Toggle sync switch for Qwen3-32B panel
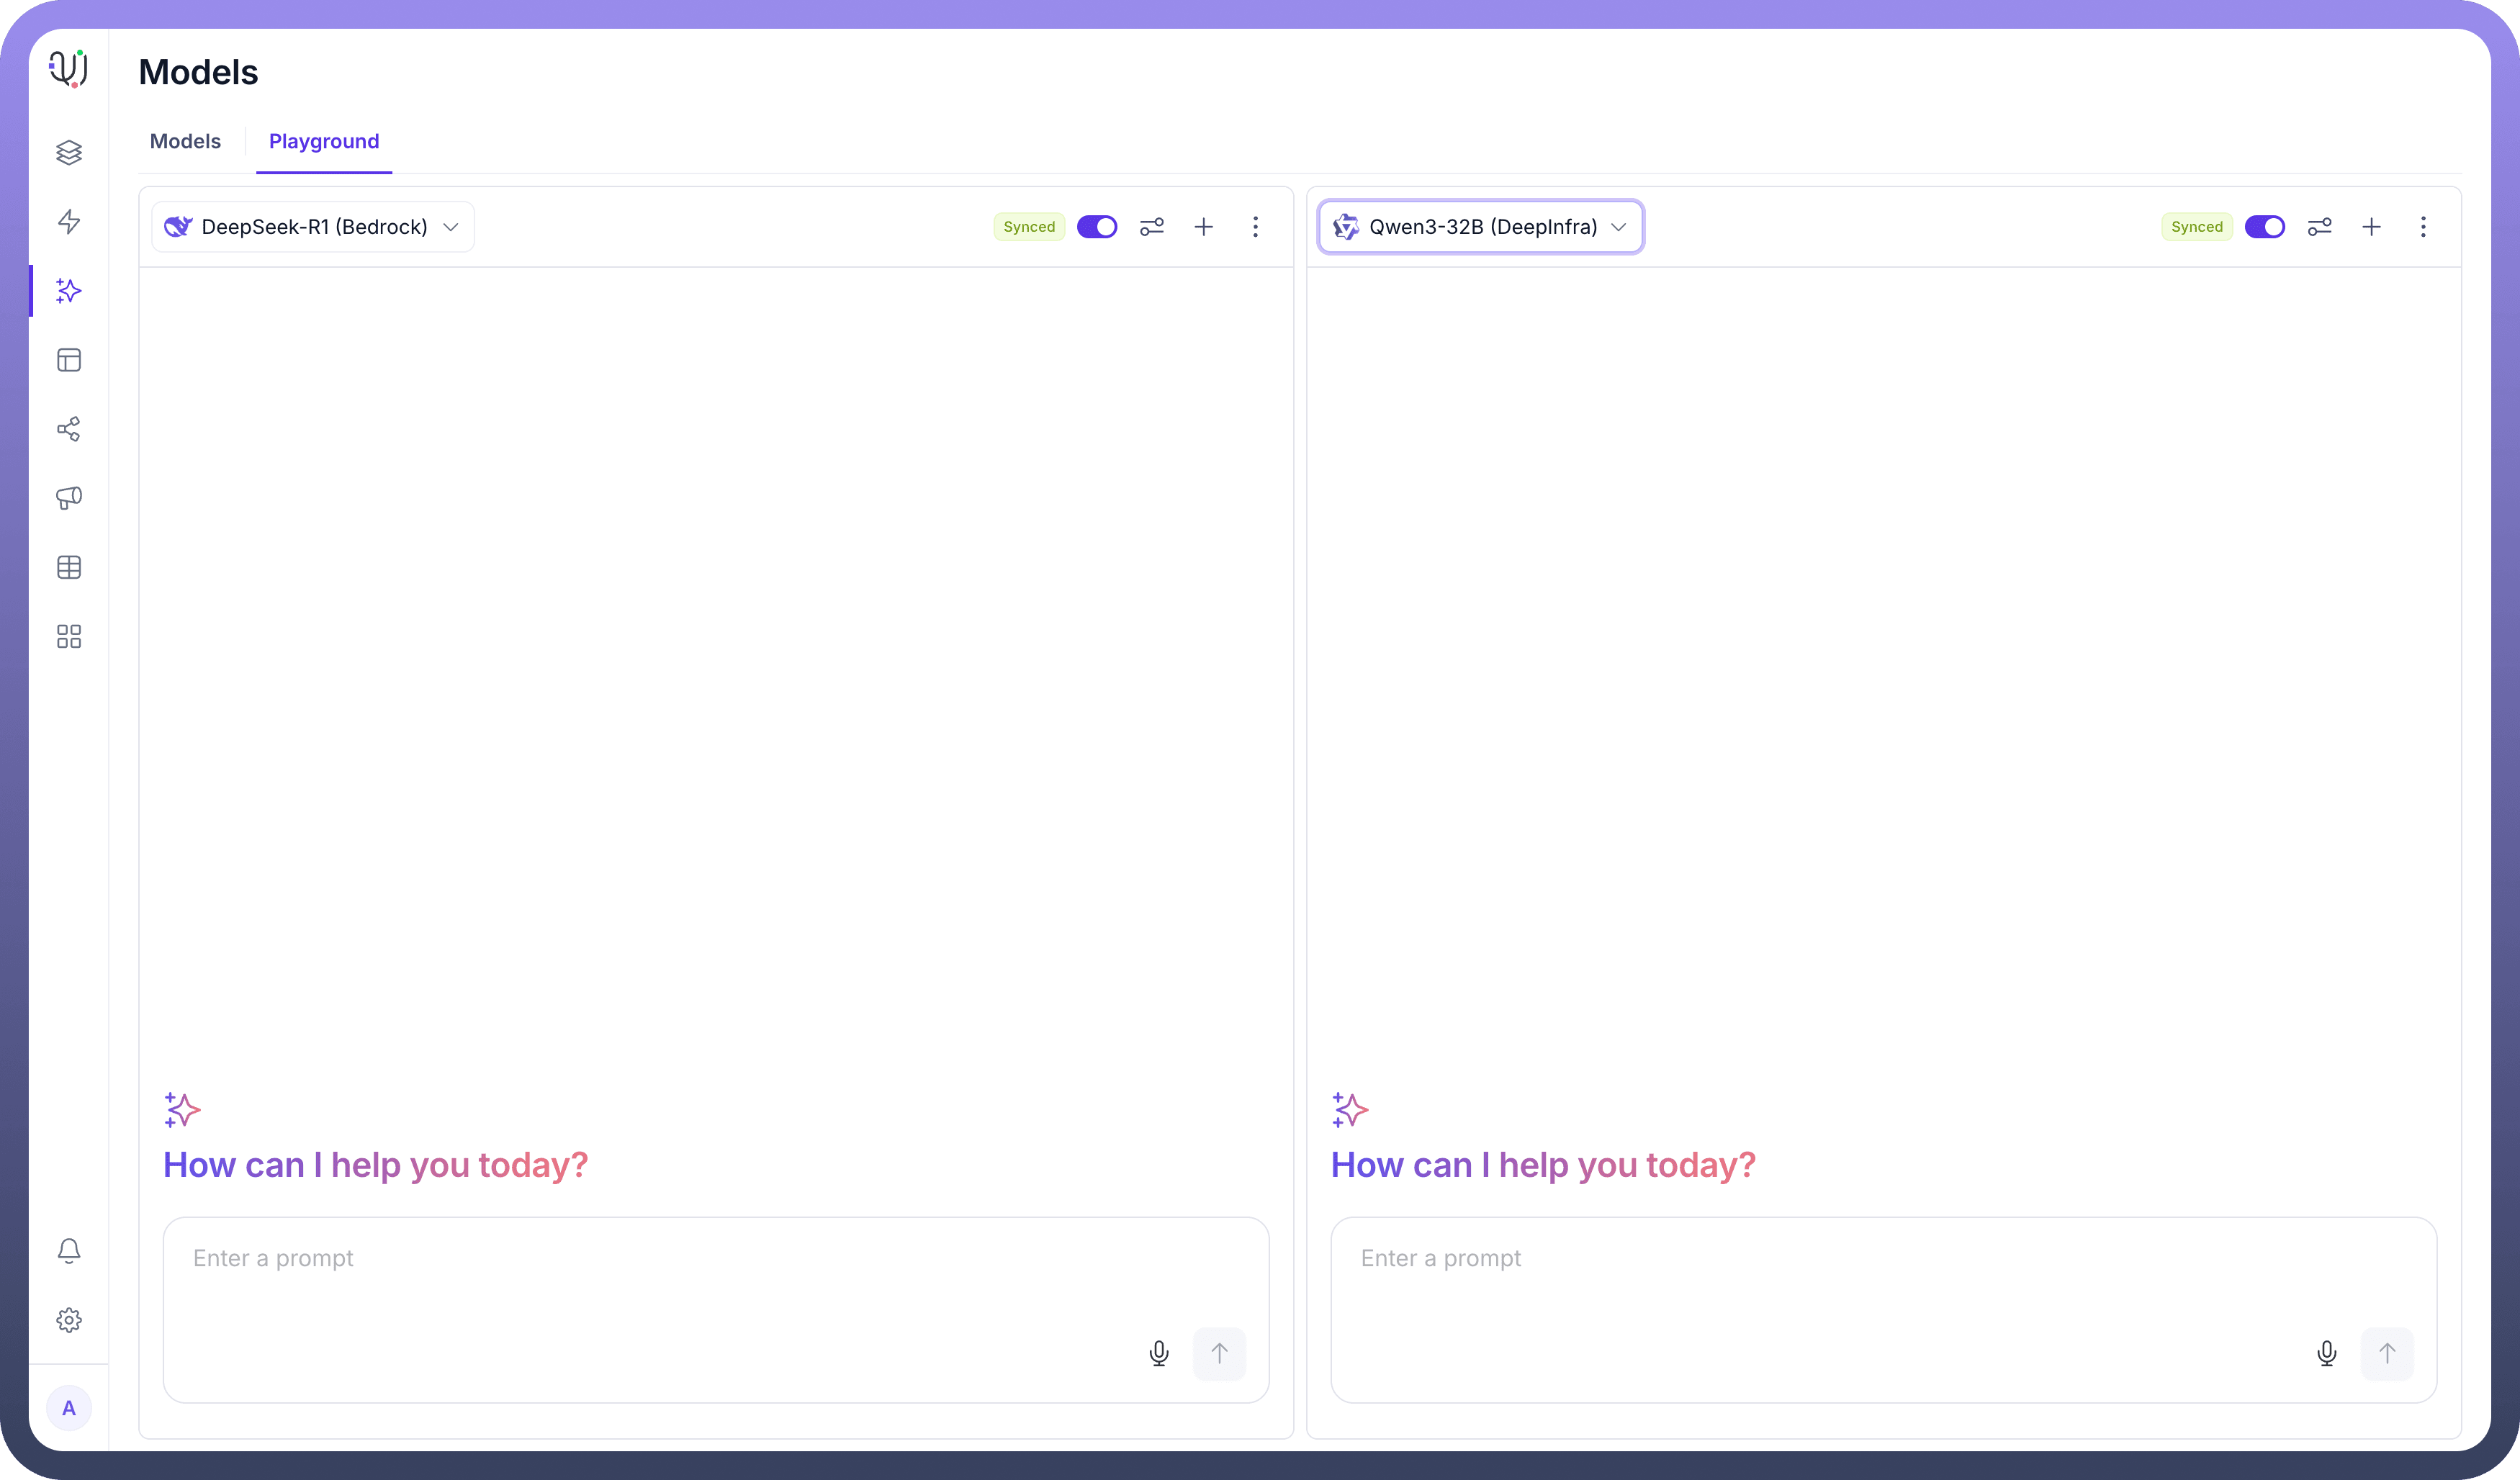 [2264, 227]
